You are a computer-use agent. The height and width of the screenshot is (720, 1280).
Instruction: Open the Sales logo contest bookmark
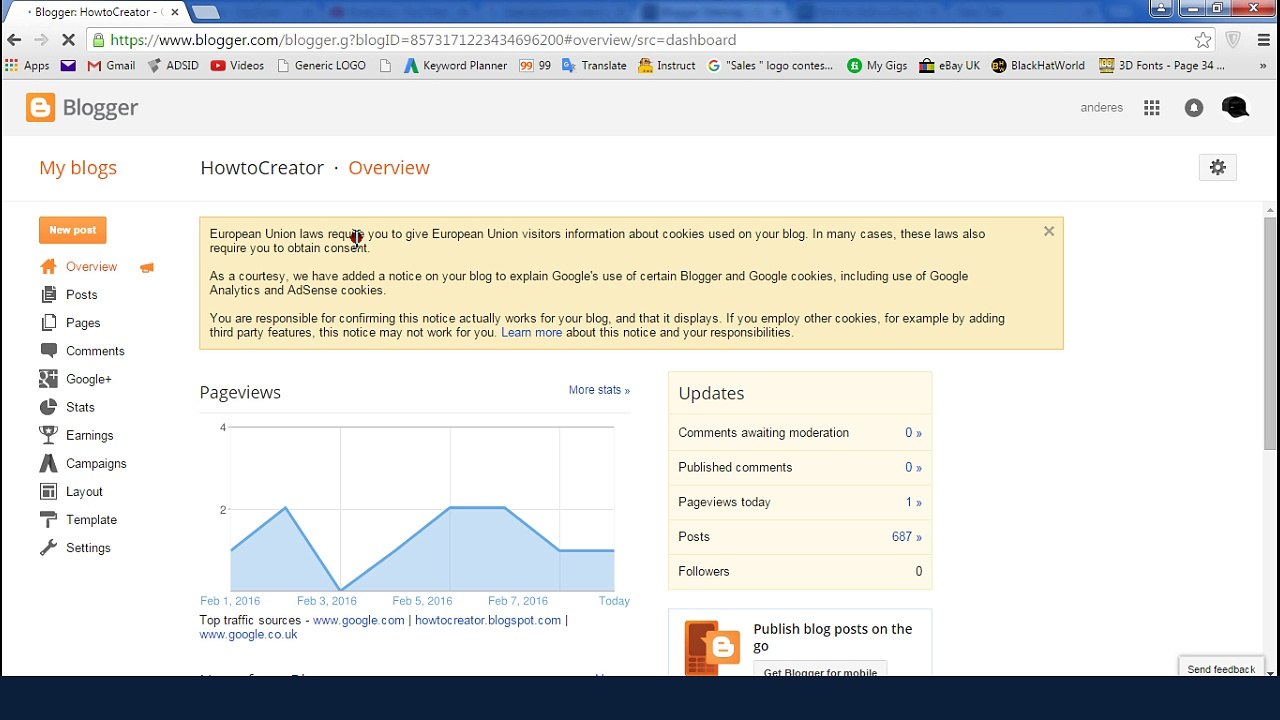[x=770, y=66]
